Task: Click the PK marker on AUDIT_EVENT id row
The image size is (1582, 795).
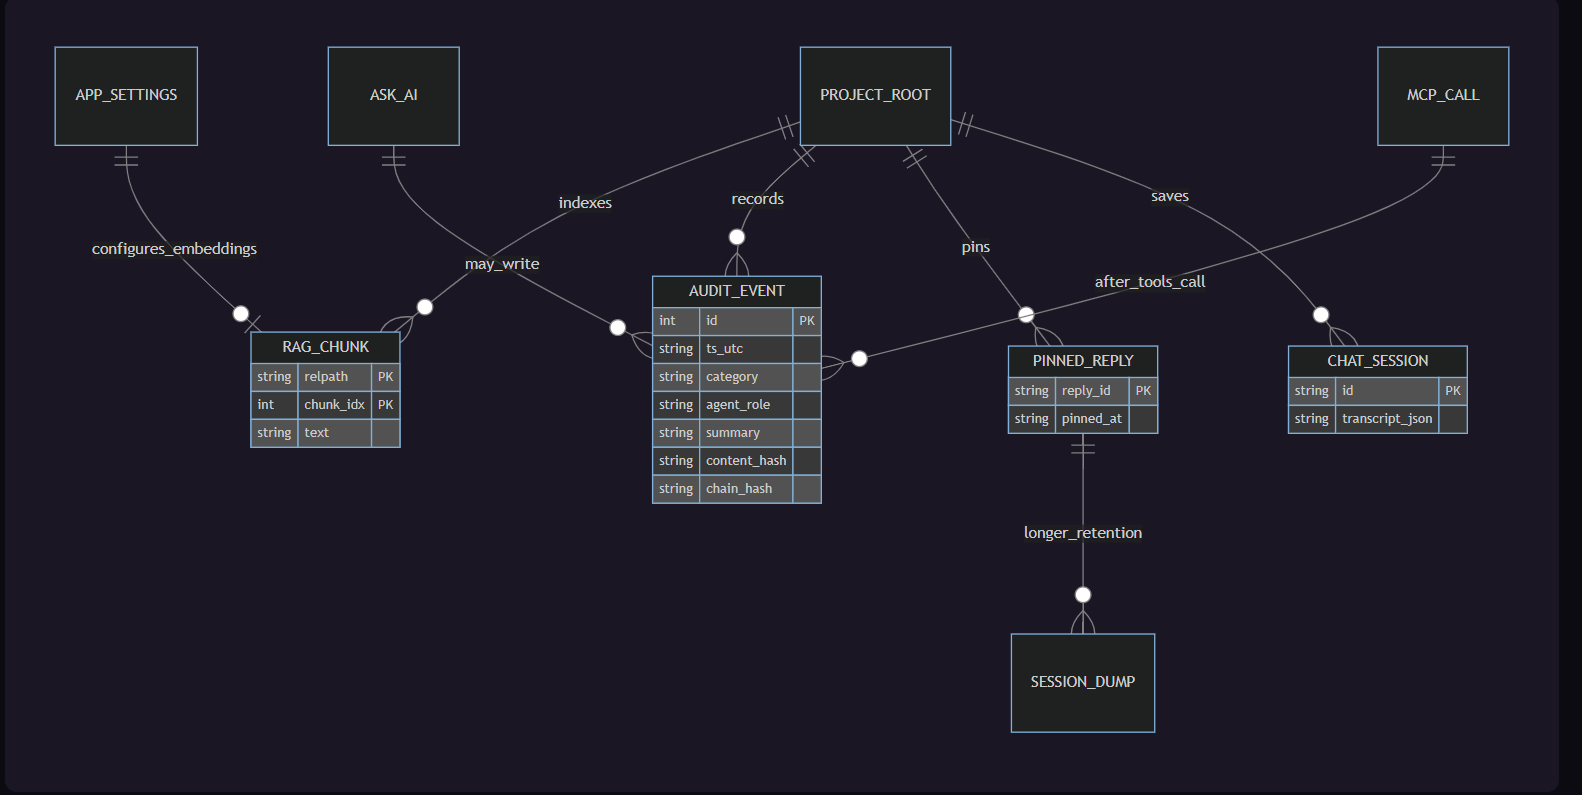Action: [807, 321]
